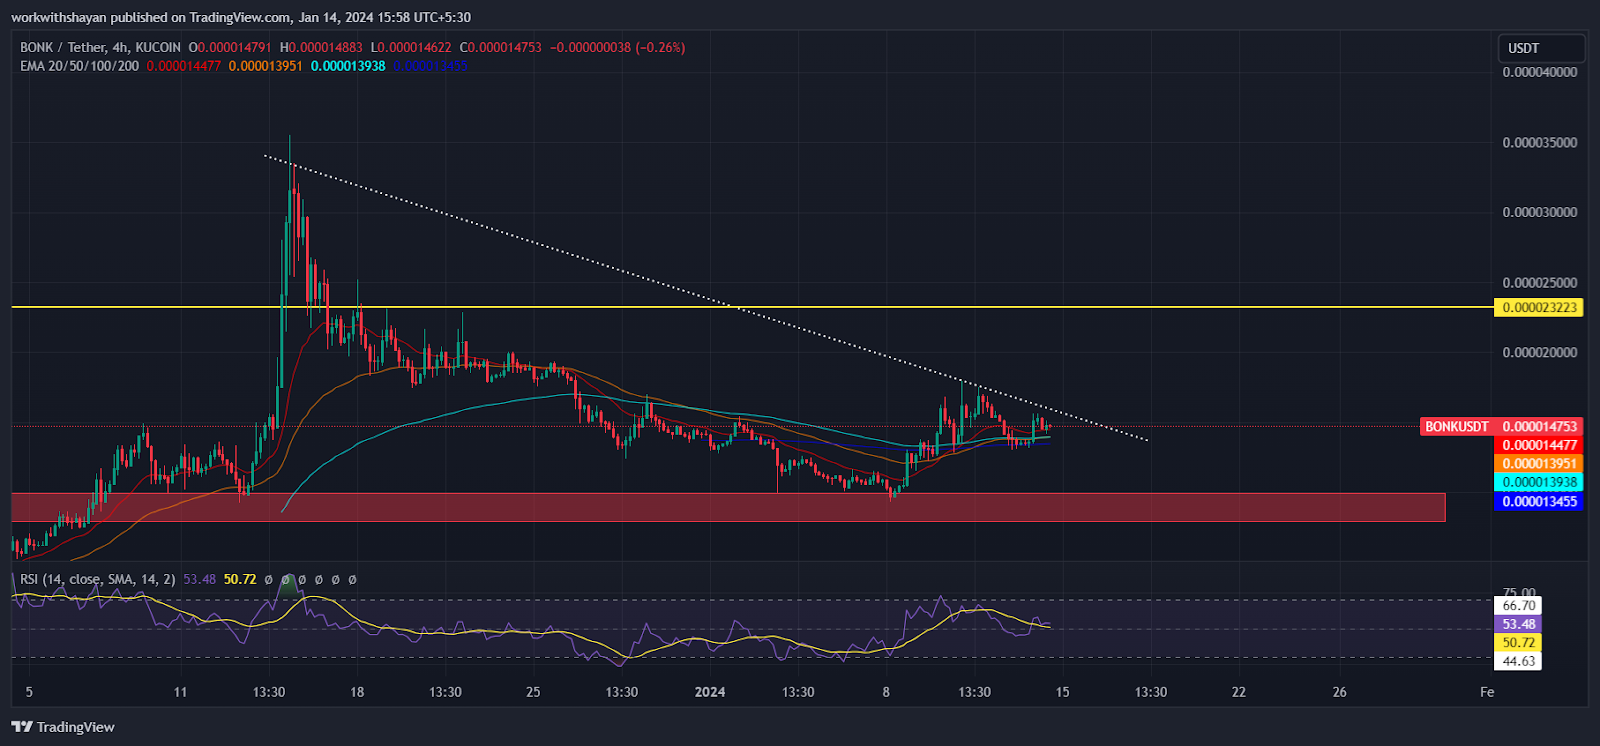Click the white 44.63 tag on RSI axis
Viewport: 1600px width, 746px height.
(x=1518, y=661)
